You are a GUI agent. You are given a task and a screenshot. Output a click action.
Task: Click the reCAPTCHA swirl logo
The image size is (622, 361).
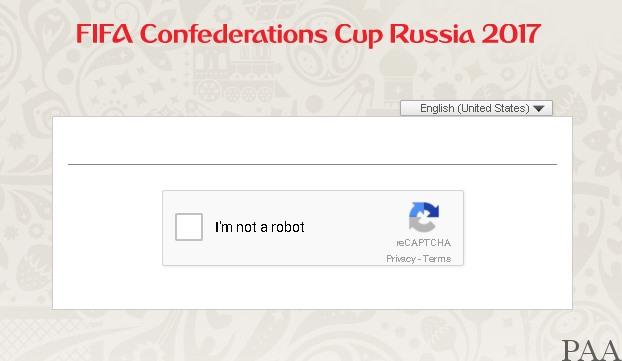[x=424, y=217]
